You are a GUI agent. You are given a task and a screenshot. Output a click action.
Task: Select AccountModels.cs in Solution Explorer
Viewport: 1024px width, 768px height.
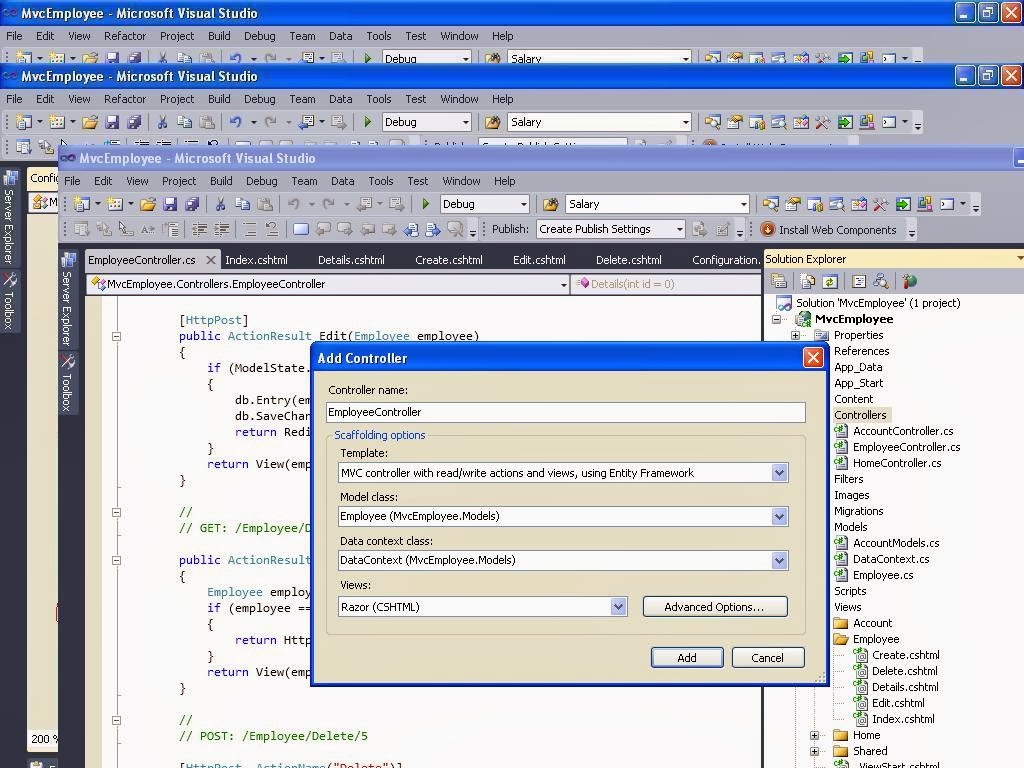(896, 543)
